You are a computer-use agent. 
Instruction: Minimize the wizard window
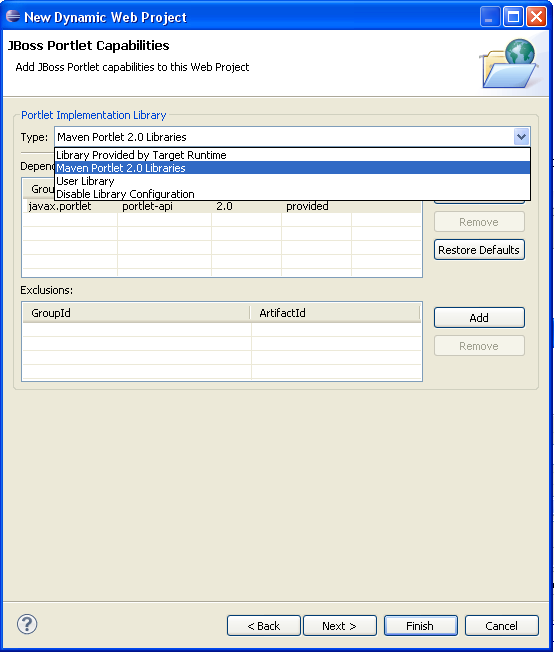[490, 17]
